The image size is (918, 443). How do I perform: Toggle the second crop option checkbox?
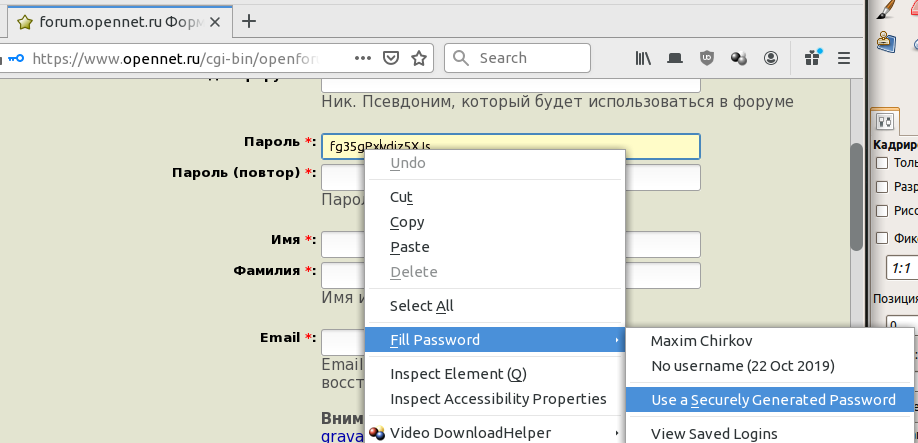[883, 187]
